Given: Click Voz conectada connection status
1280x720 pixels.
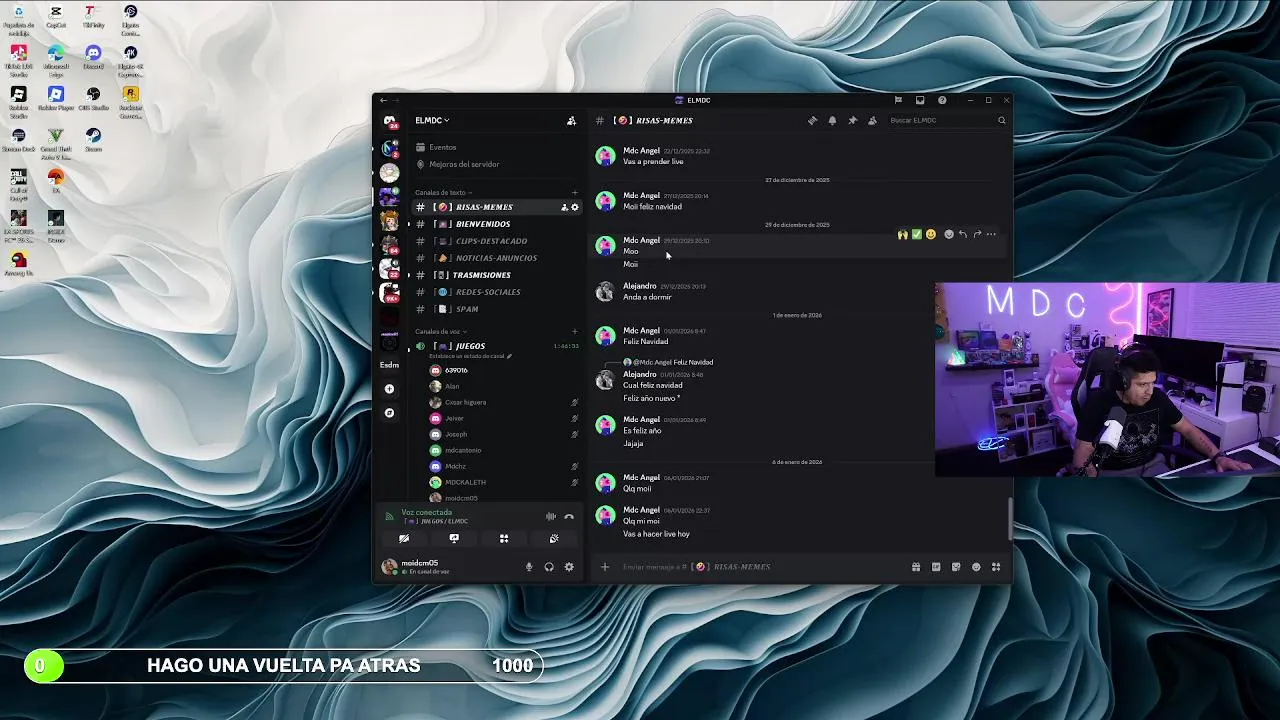Looking at the screenshot, I should tap(426, 512).
